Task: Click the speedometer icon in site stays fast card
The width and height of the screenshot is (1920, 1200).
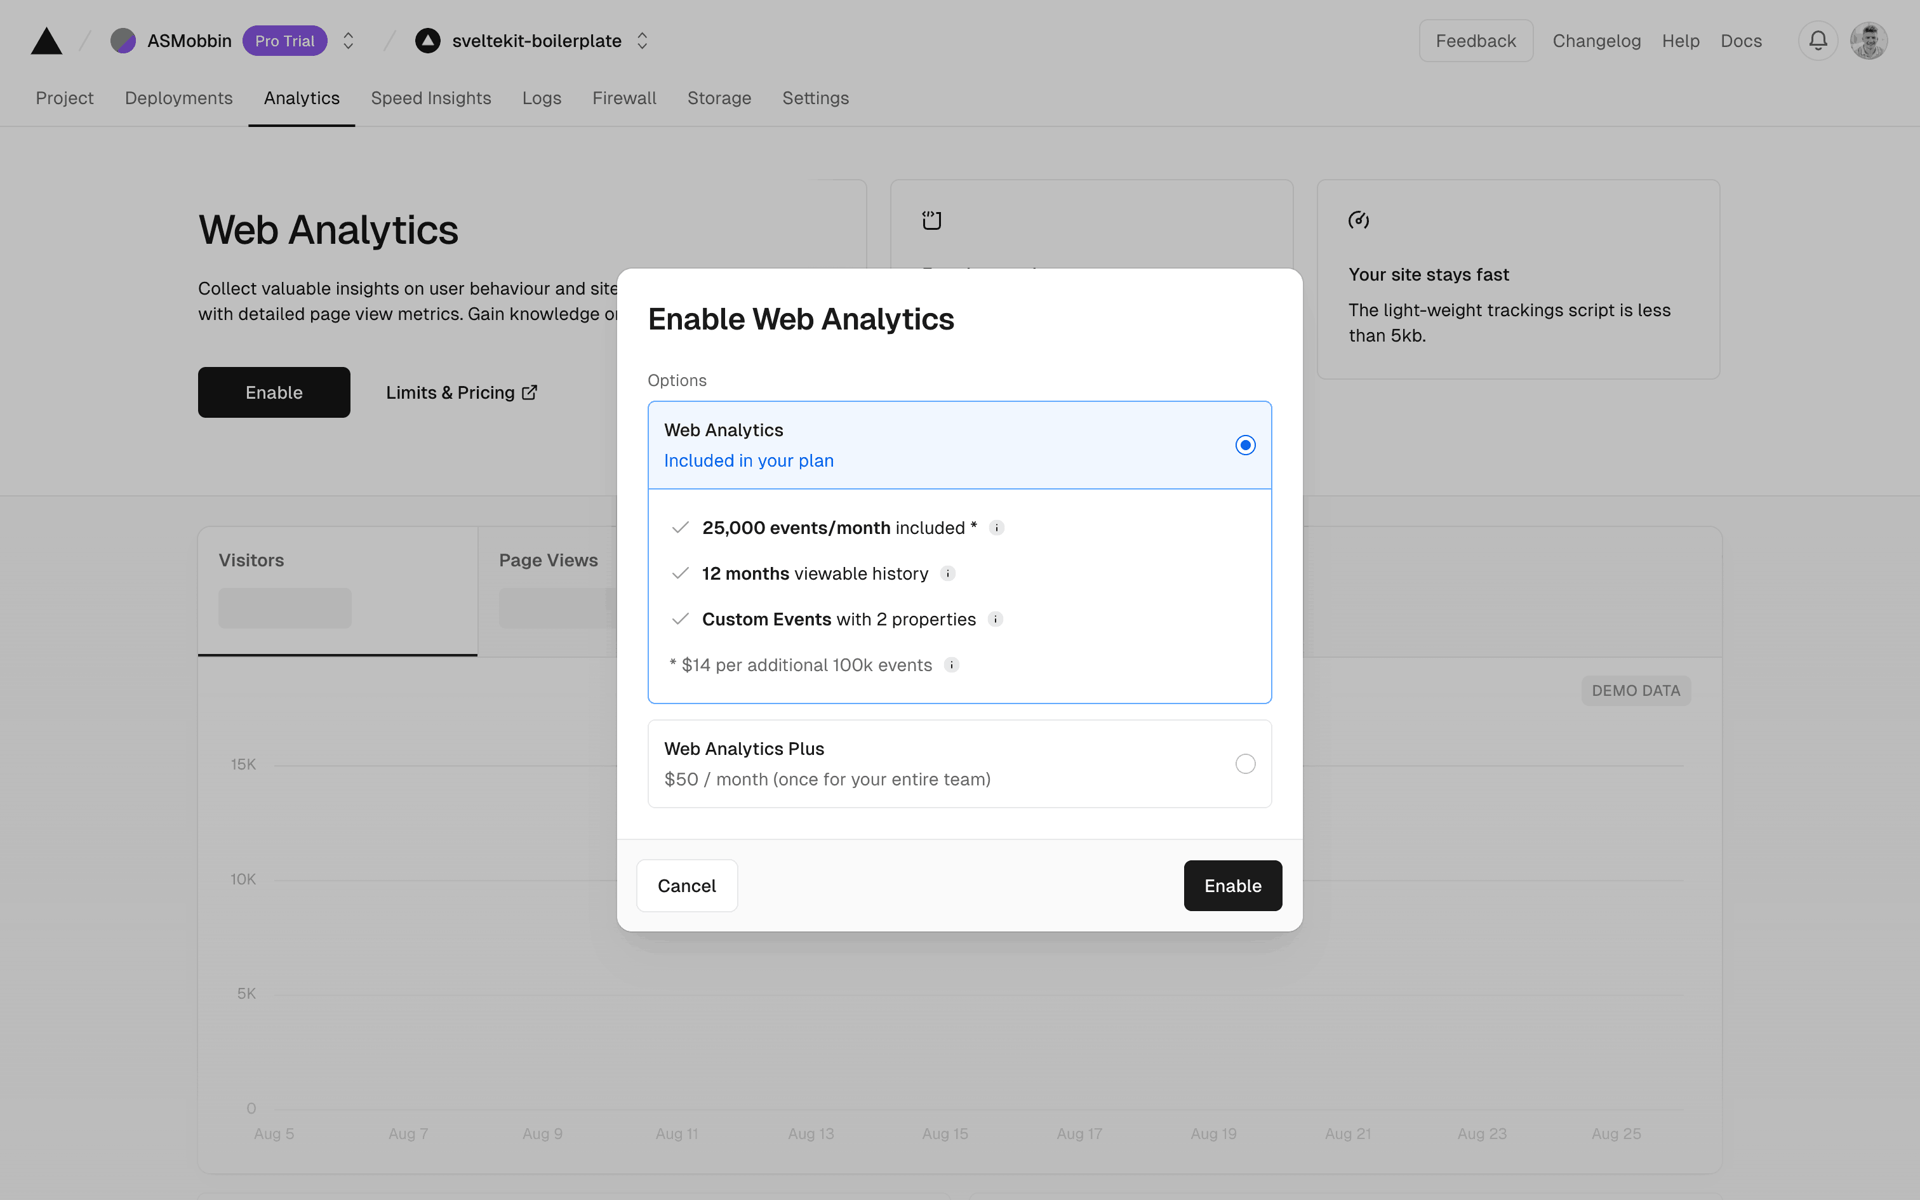Action: pos(1359,220)
